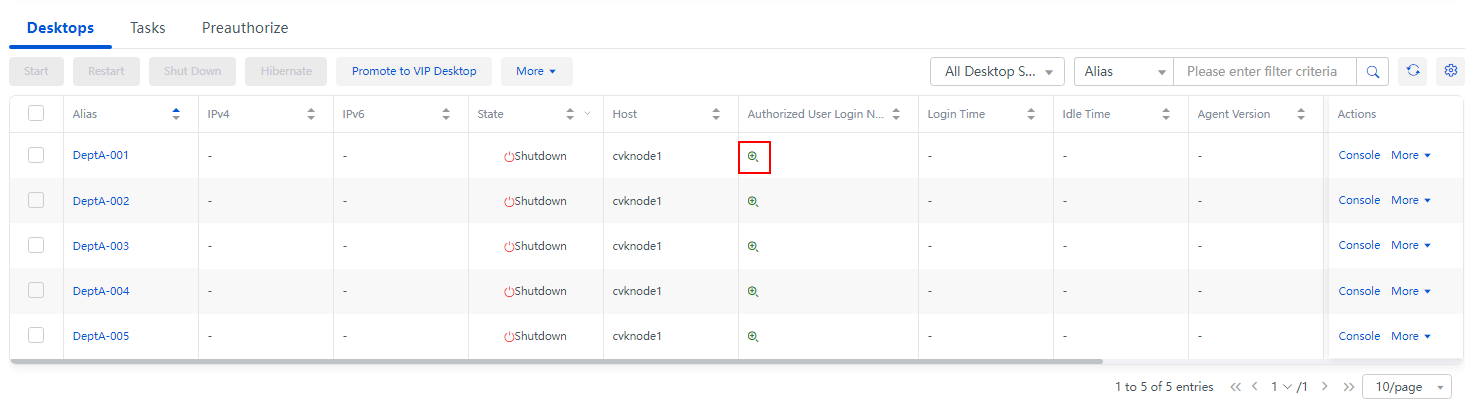Refresh the desktop list with refresh icon

pyautogui.click(x=1412, y=71)
